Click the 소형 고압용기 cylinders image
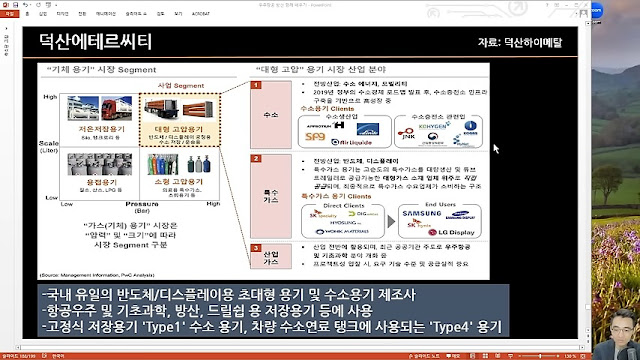Screen dimensions: 640x360 click(x=179, y=164)
